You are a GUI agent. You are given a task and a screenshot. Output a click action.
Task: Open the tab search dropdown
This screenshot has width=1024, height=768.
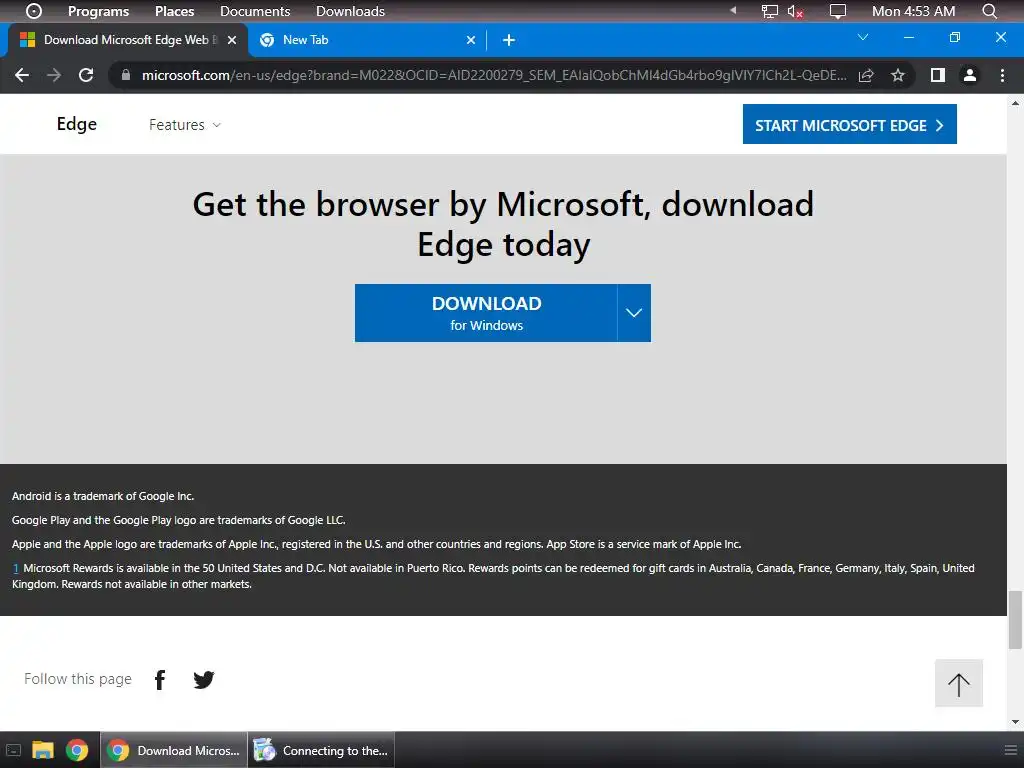[x=863, y=37]
